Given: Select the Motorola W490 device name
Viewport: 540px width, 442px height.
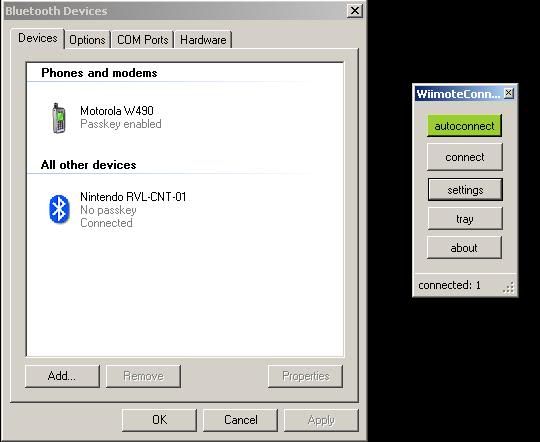Looking at the screenshot, I should click(117, 111).
